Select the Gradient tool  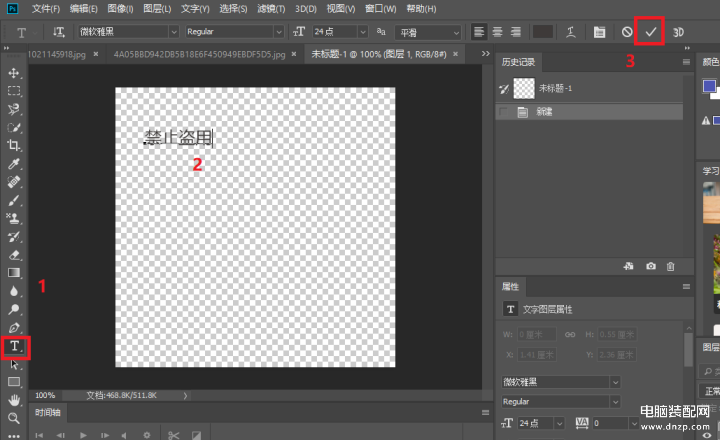pyautogui.click(x=14, y=273)
